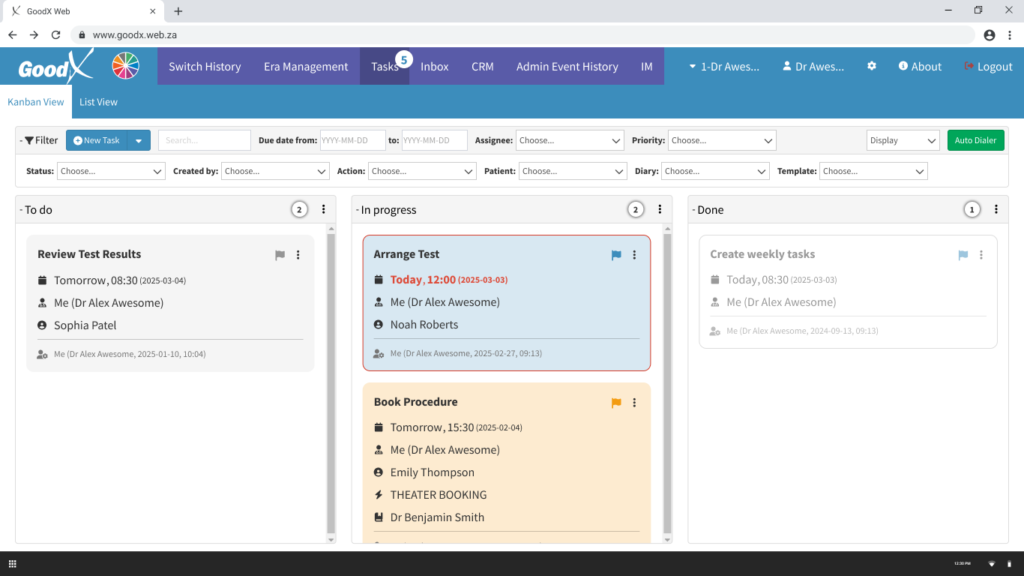Go back in the browser
The image size is (1024, 576).
(12, 35)
